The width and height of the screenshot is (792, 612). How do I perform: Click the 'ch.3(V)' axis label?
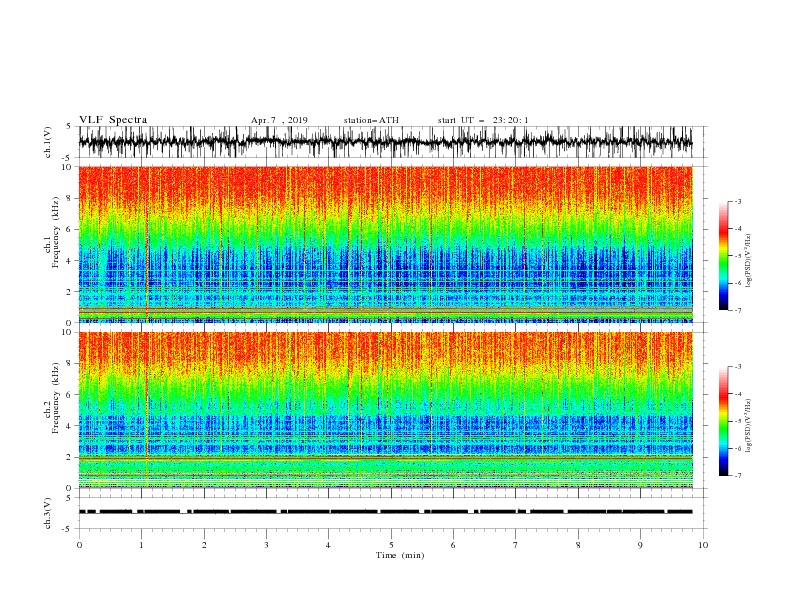(x=48, y=513)
